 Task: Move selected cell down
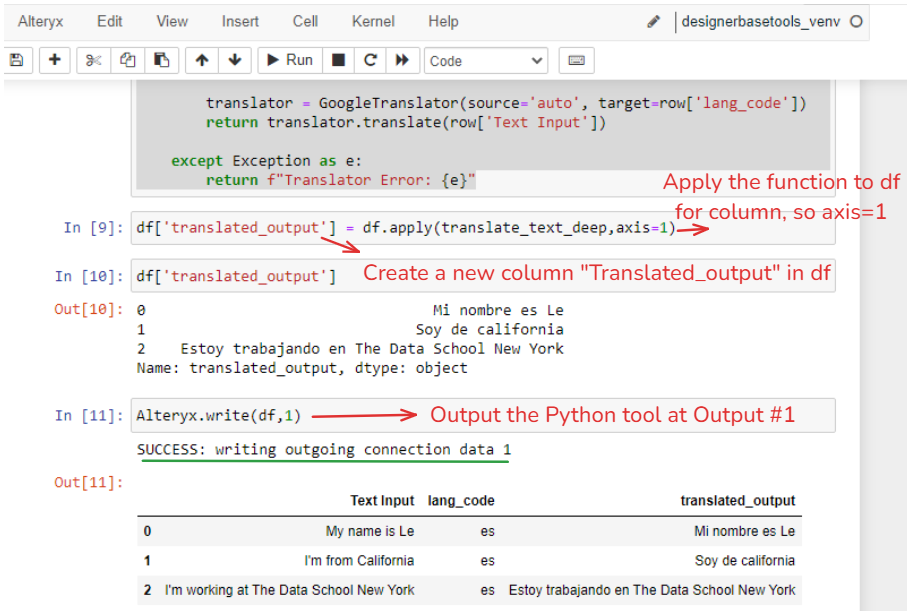click(234, 60)
